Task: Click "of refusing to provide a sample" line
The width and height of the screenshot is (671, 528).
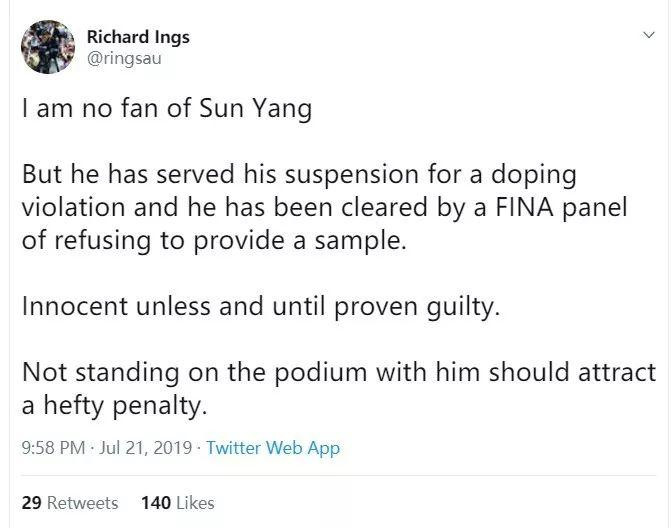Action: [x=215, y=241]
